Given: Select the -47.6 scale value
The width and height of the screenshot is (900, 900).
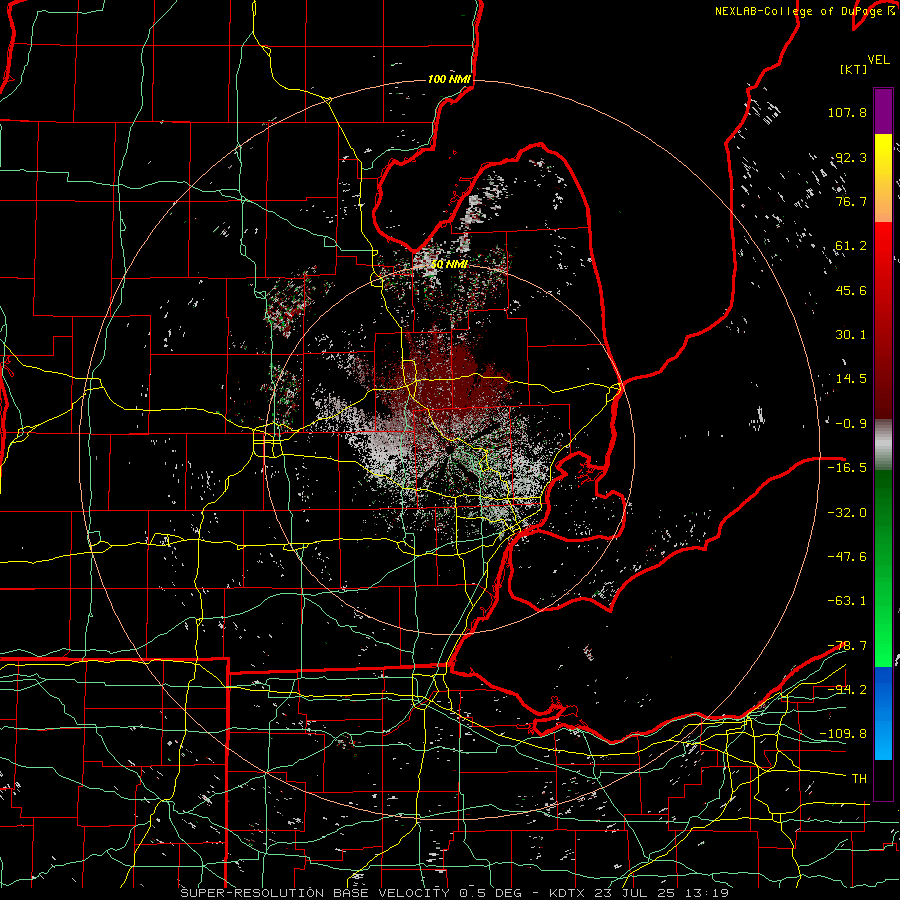Looking at the screenshot, I should click(847, 557).
